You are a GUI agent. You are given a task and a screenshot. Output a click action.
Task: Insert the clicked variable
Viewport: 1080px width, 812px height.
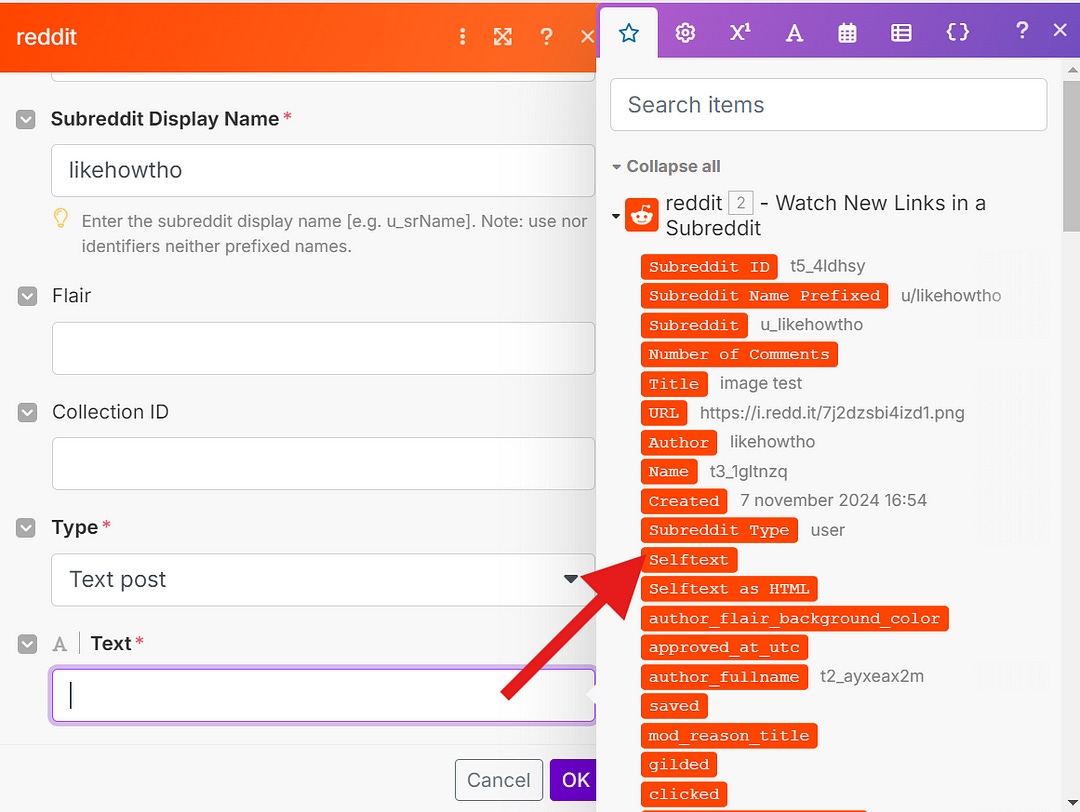(684, 794)
